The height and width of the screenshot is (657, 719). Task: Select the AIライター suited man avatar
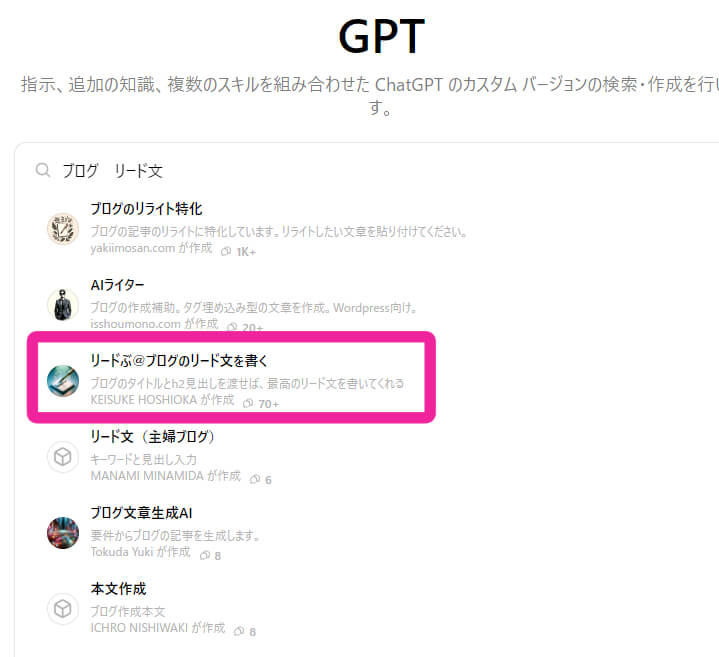pyautogui.click(x=63, y=304)
